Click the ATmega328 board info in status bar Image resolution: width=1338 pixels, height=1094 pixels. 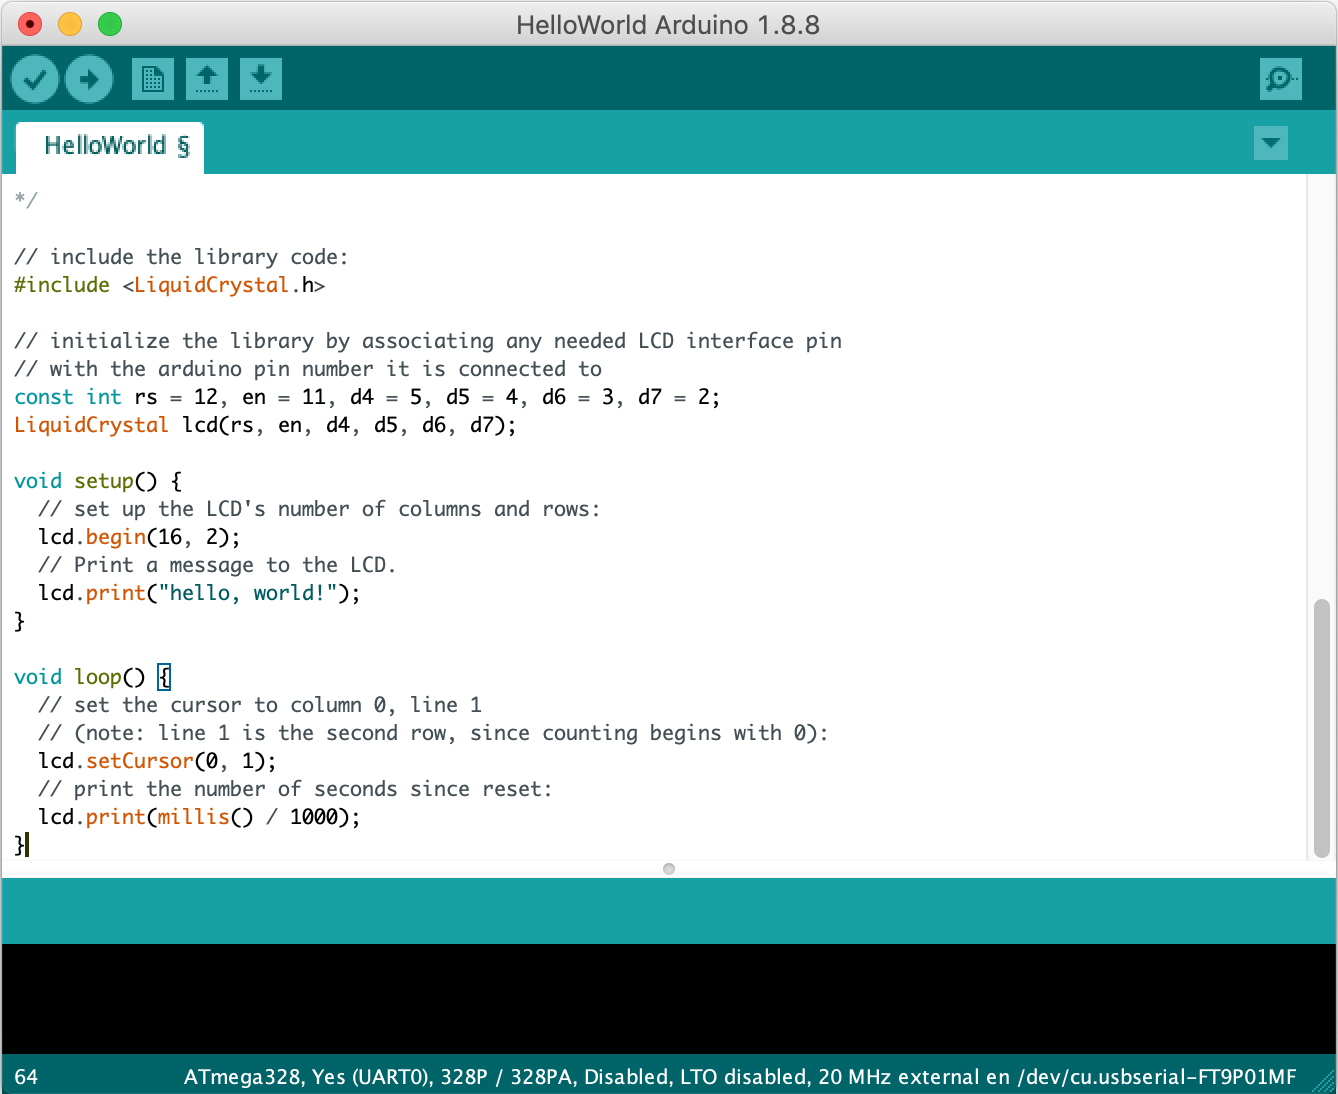pos(740,1077)
